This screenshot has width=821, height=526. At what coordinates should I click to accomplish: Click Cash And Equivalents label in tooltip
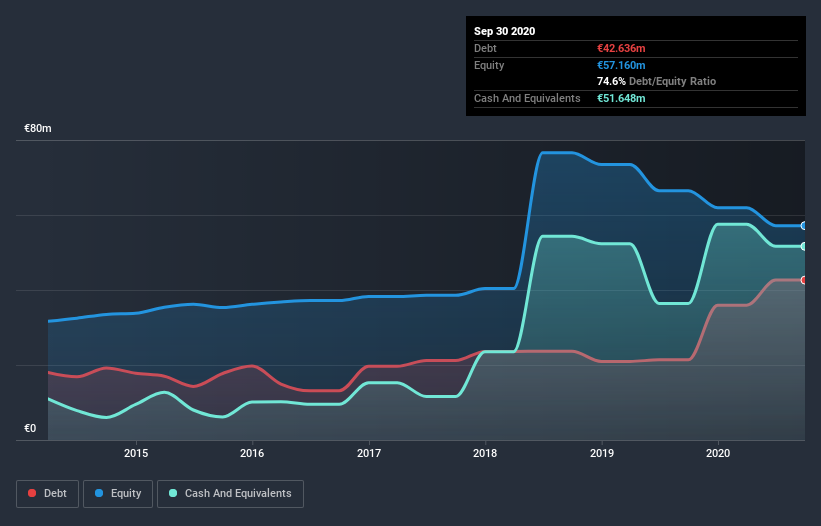[x=527, y=98]
